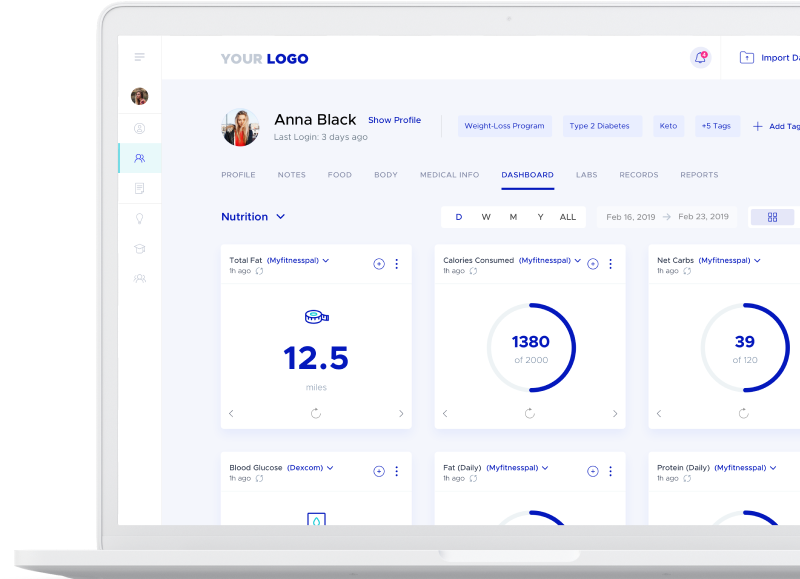Switch to the LABS tab
The width and height of the screenshot is (800, 579).
[x=587, y=175]
